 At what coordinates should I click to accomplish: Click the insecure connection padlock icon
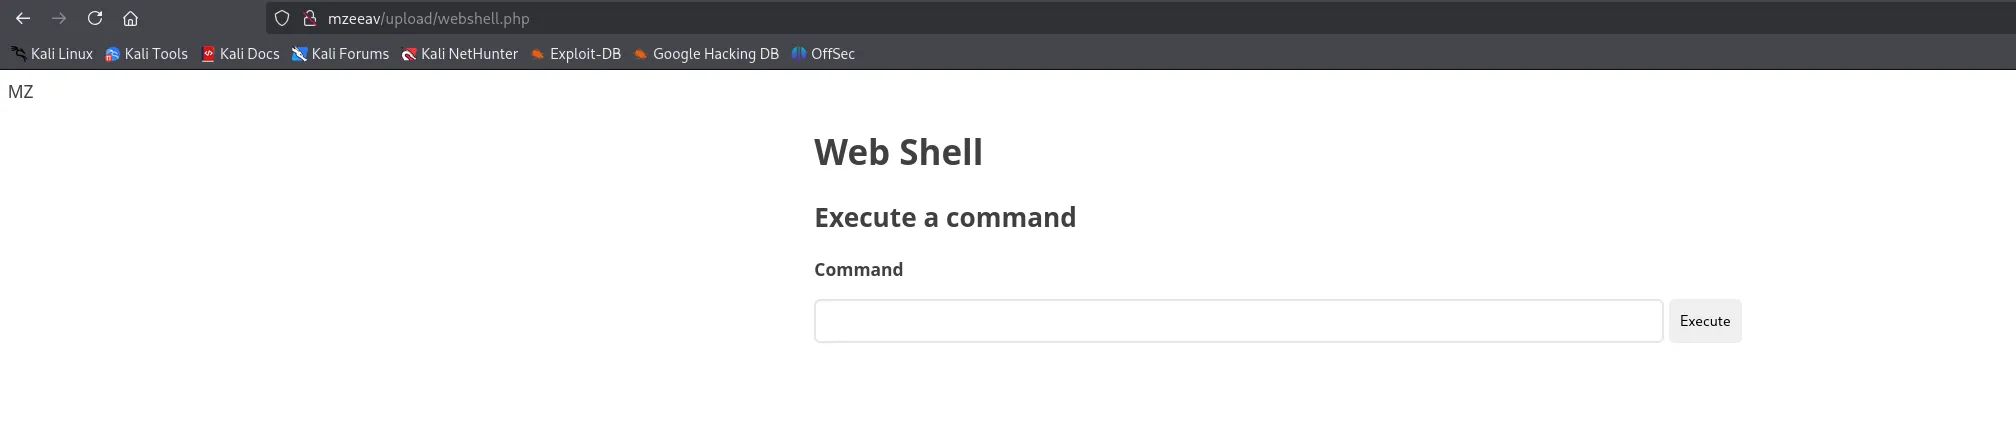point(309,18)
